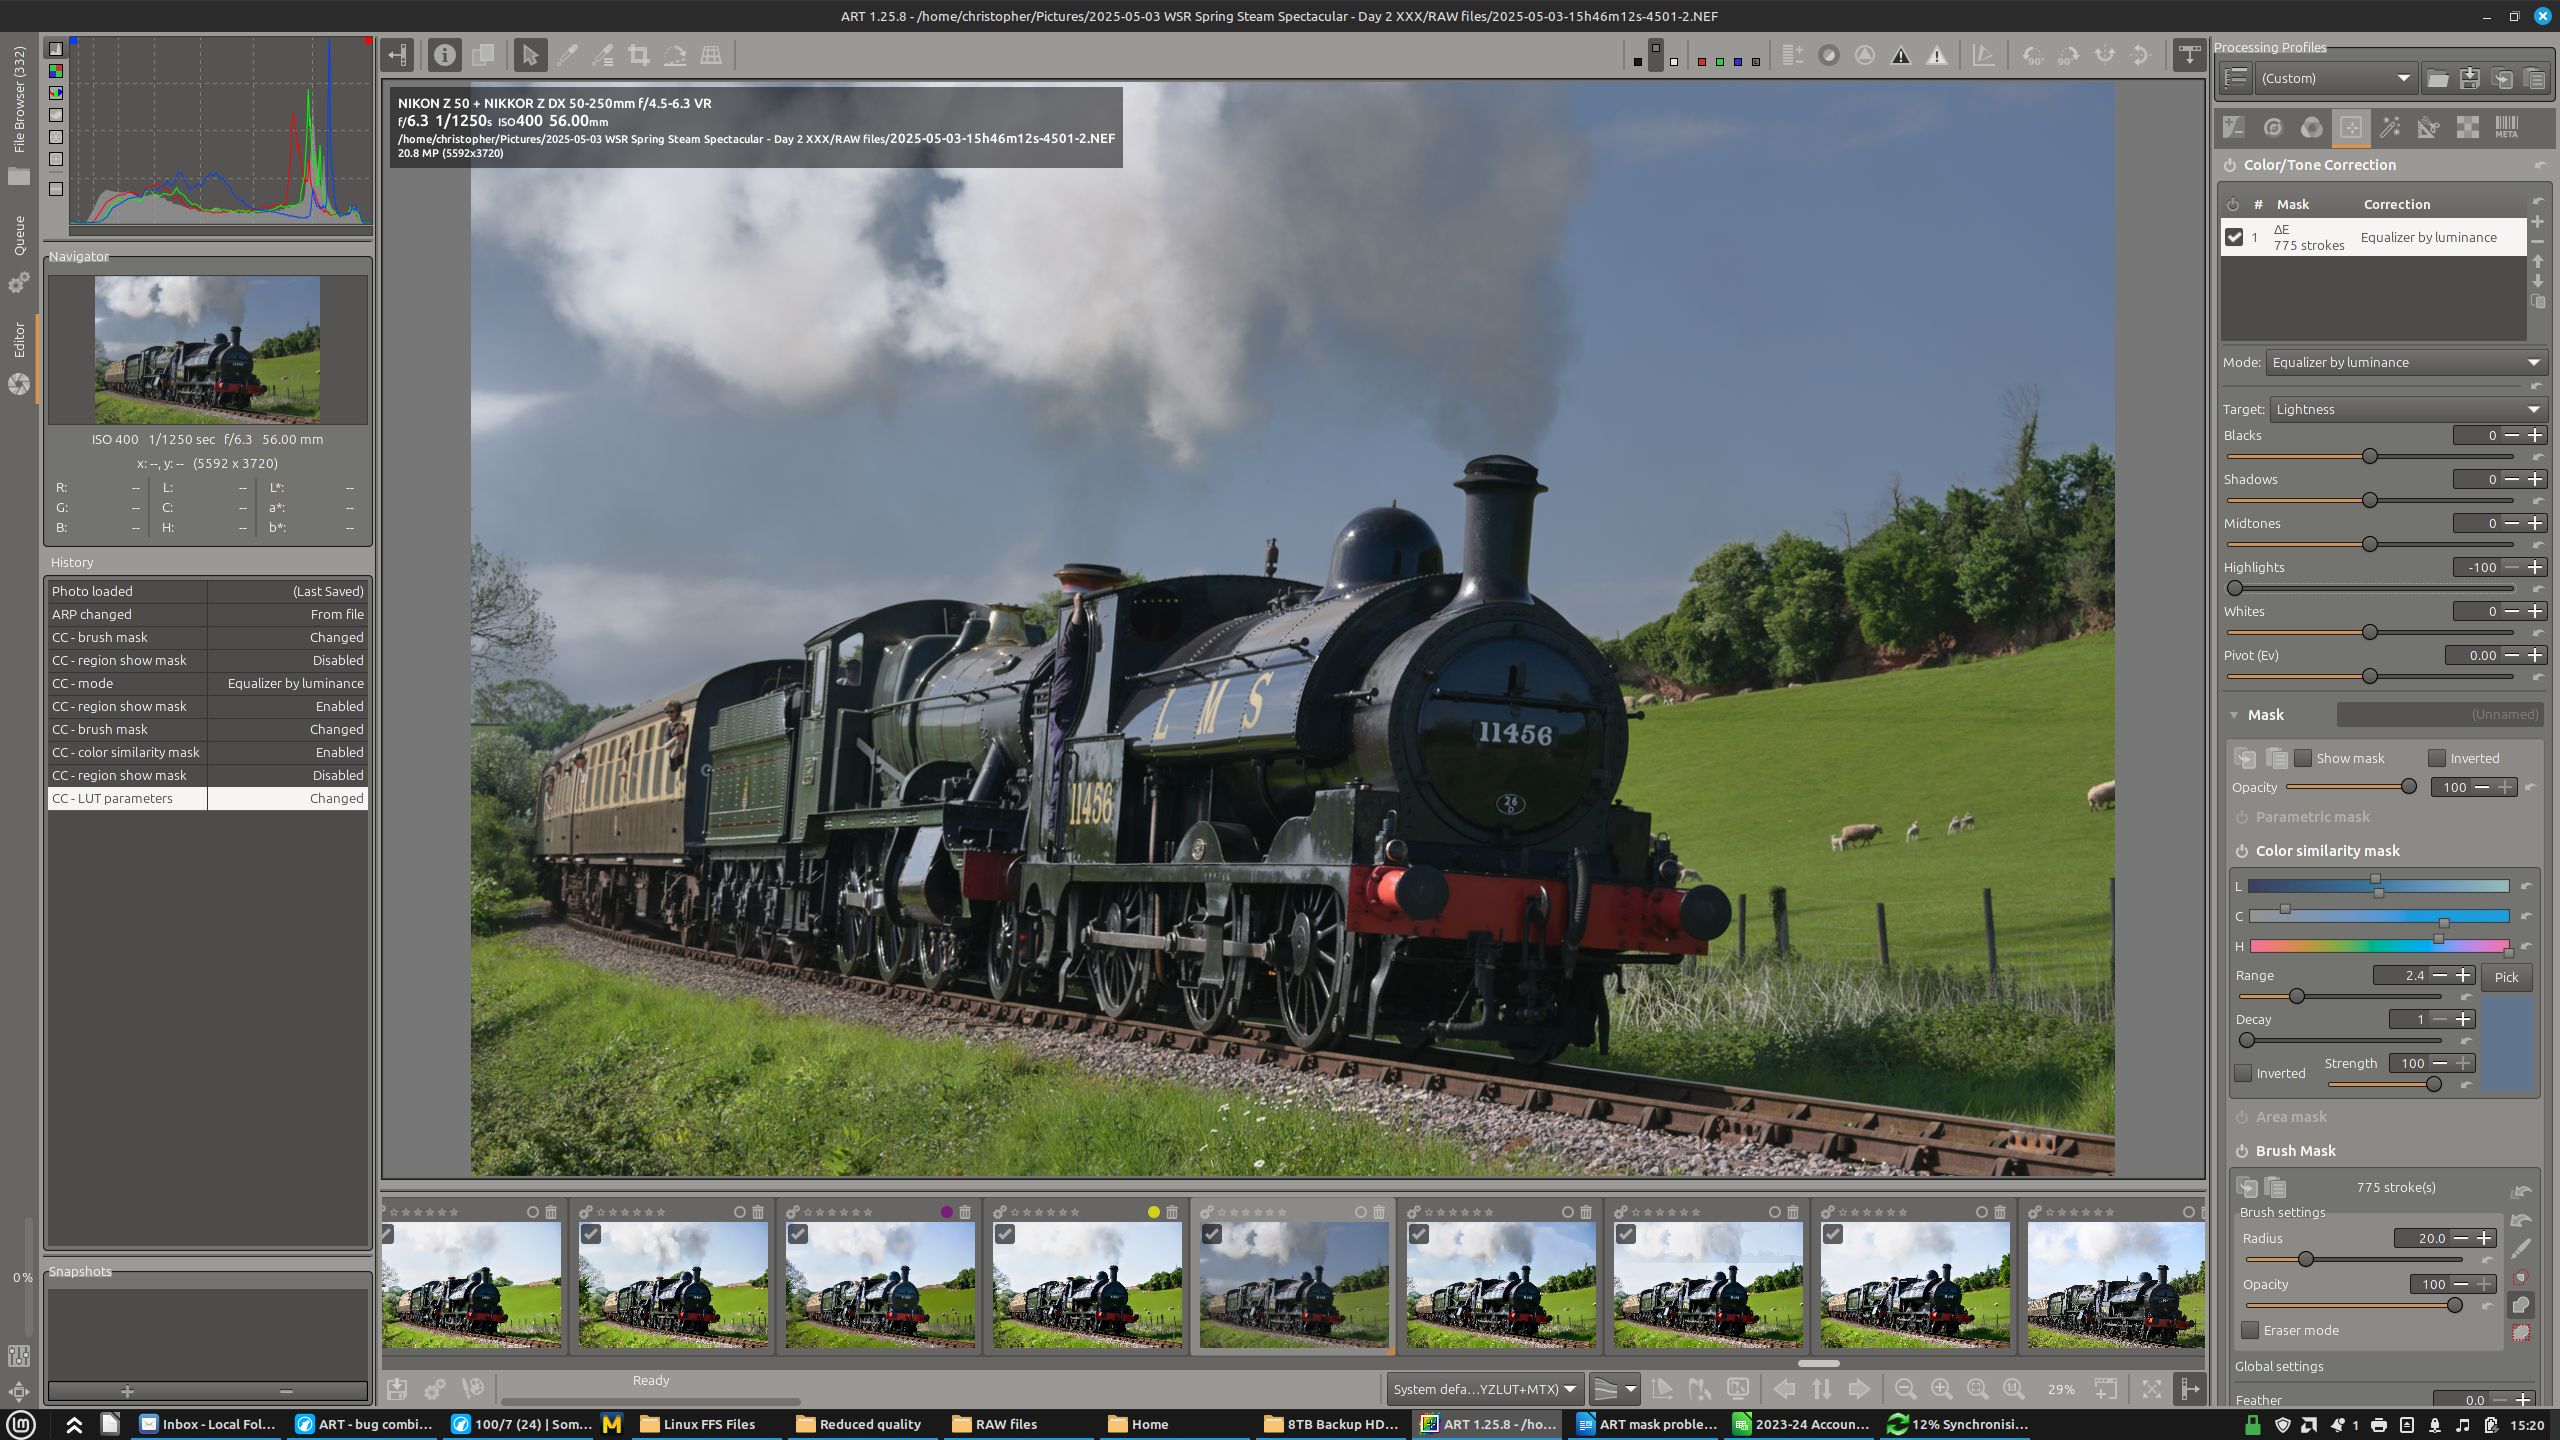This screenshot has width=2560, height=1440.
Task: Zoom in using bottom bar magnifier
Action: [1941, 1389]
